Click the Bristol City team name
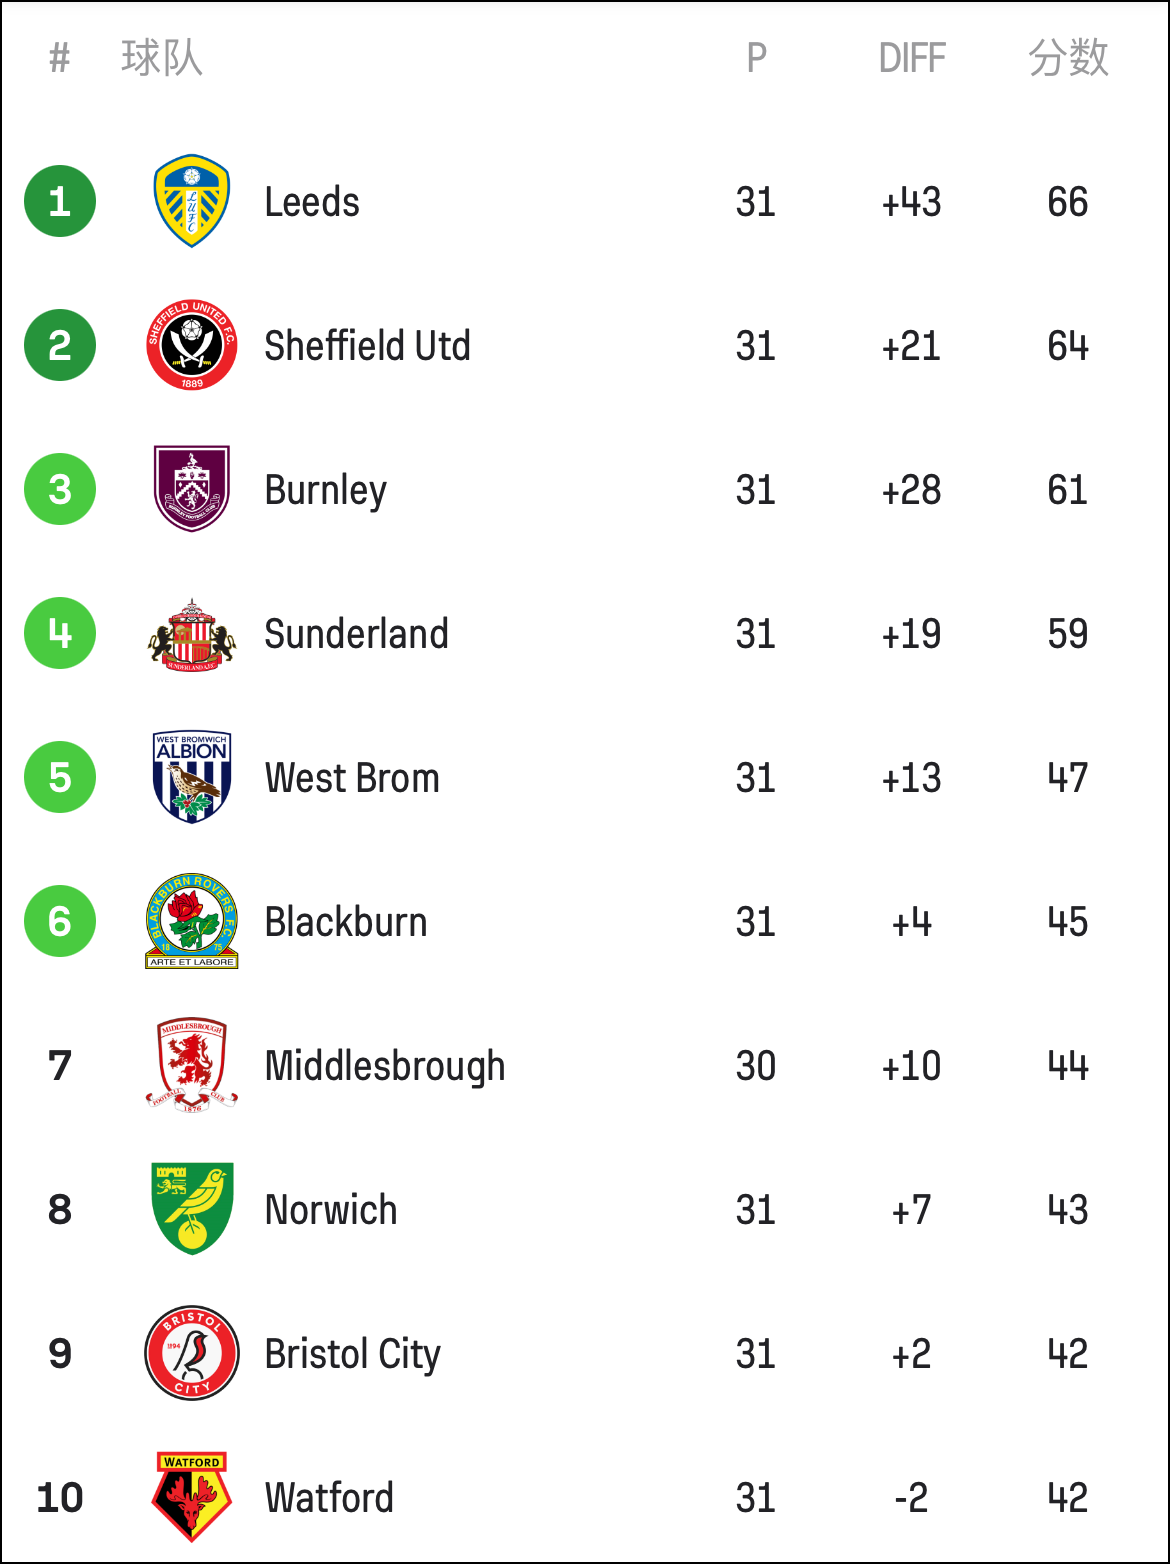This screenshot has height=1564, width=1170. [353, 1355]
